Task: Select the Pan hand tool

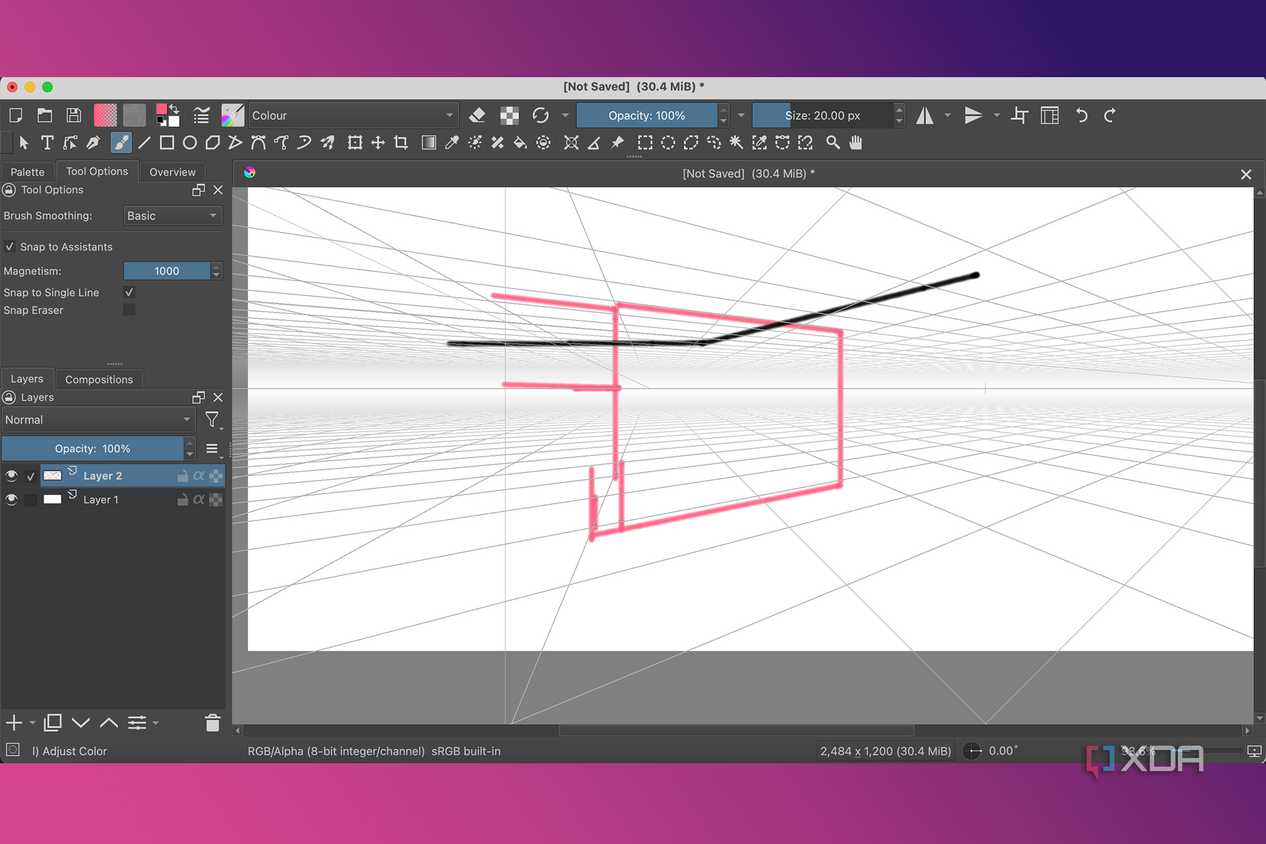Action: click(856, 143)
